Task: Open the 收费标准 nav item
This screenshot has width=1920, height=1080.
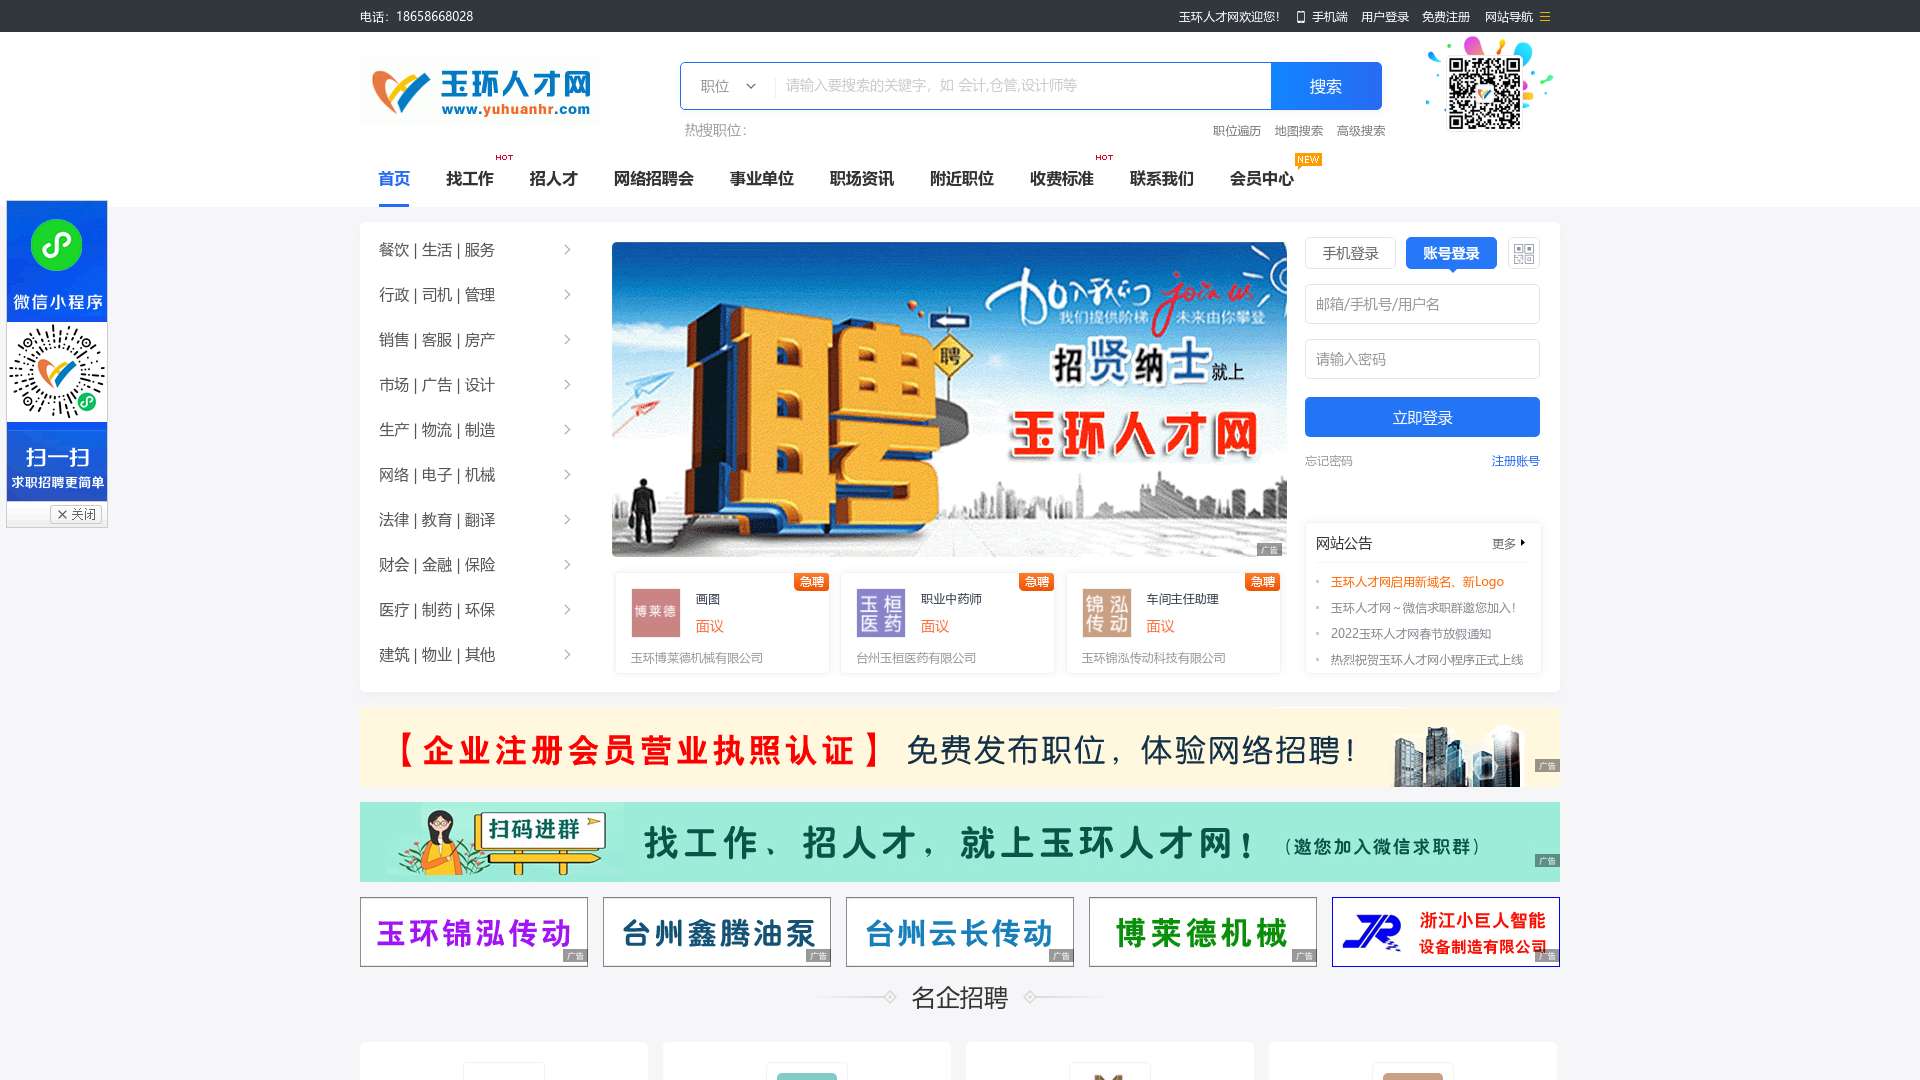Action: pos(1062,179)
